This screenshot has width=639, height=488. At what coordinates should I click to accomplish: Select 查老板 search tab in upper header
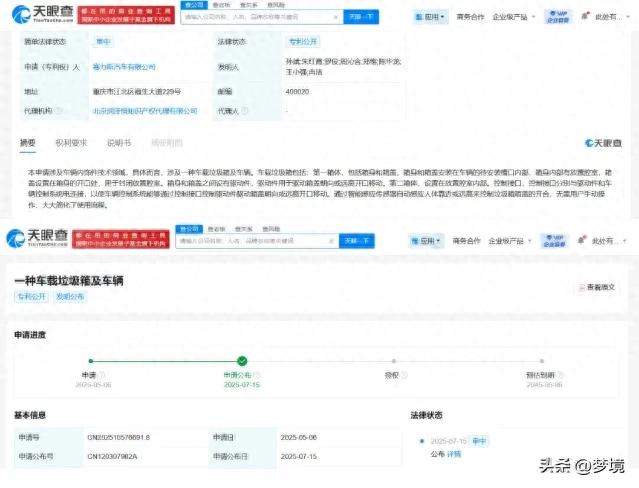click(x=221, y=5)
